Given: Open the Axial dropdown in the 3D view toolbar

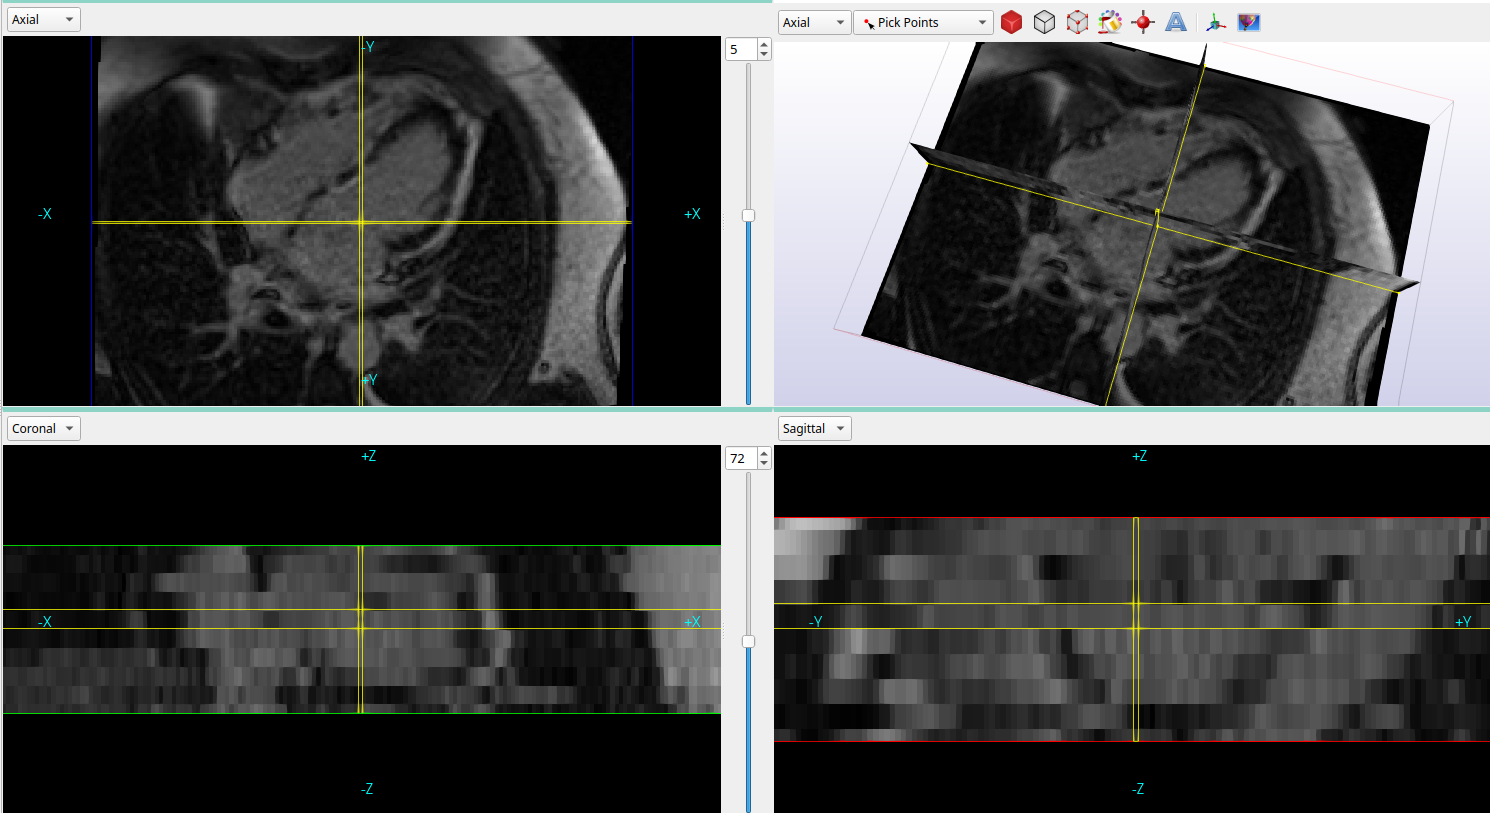Looking at the screenshot, I should (x=814, y=22).
